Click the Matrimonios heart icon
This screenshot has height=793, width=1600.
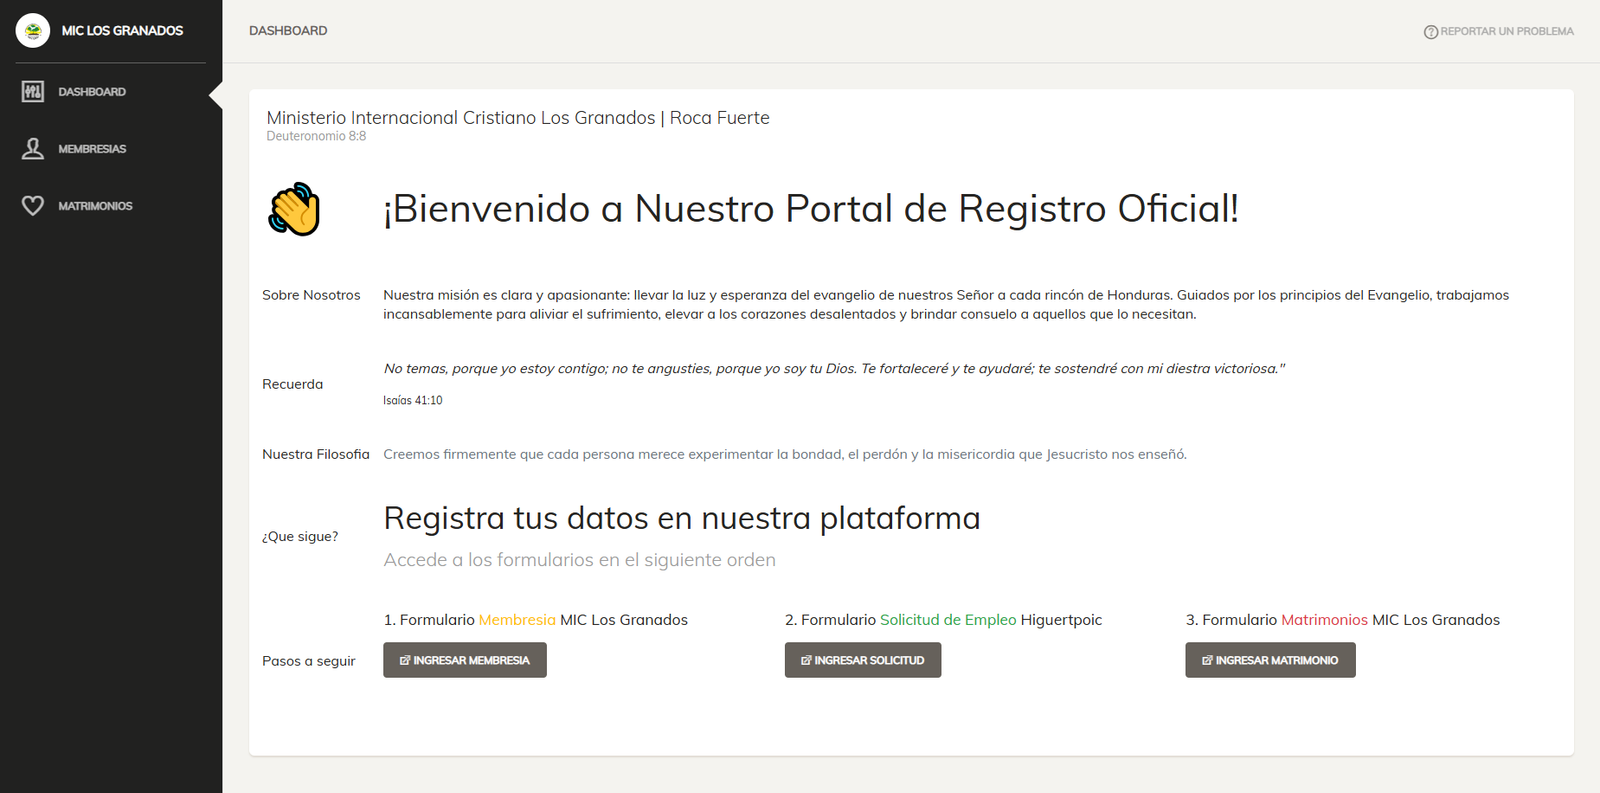[x=33, y=206]
